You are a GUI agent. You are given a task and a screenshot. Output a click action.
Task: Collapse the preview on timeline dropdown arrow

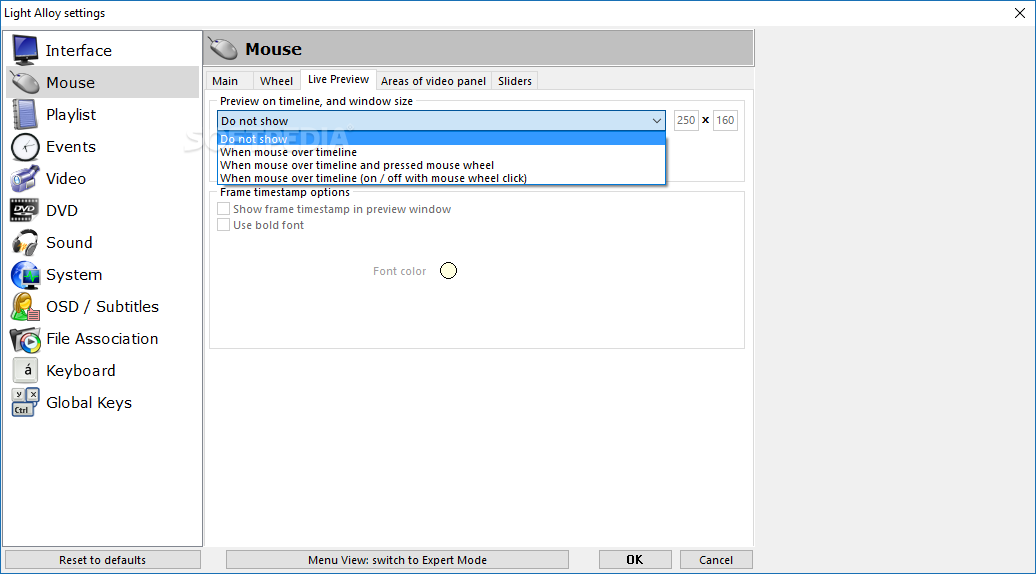coord(656,121)
